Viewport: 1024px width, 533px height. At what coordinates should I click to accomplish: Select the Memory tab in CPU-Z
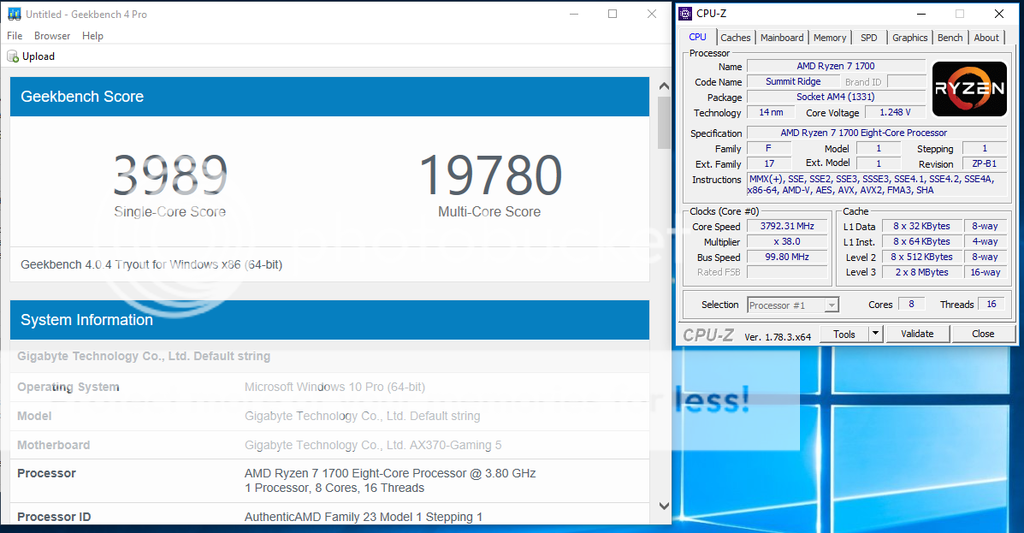(829, 38)
